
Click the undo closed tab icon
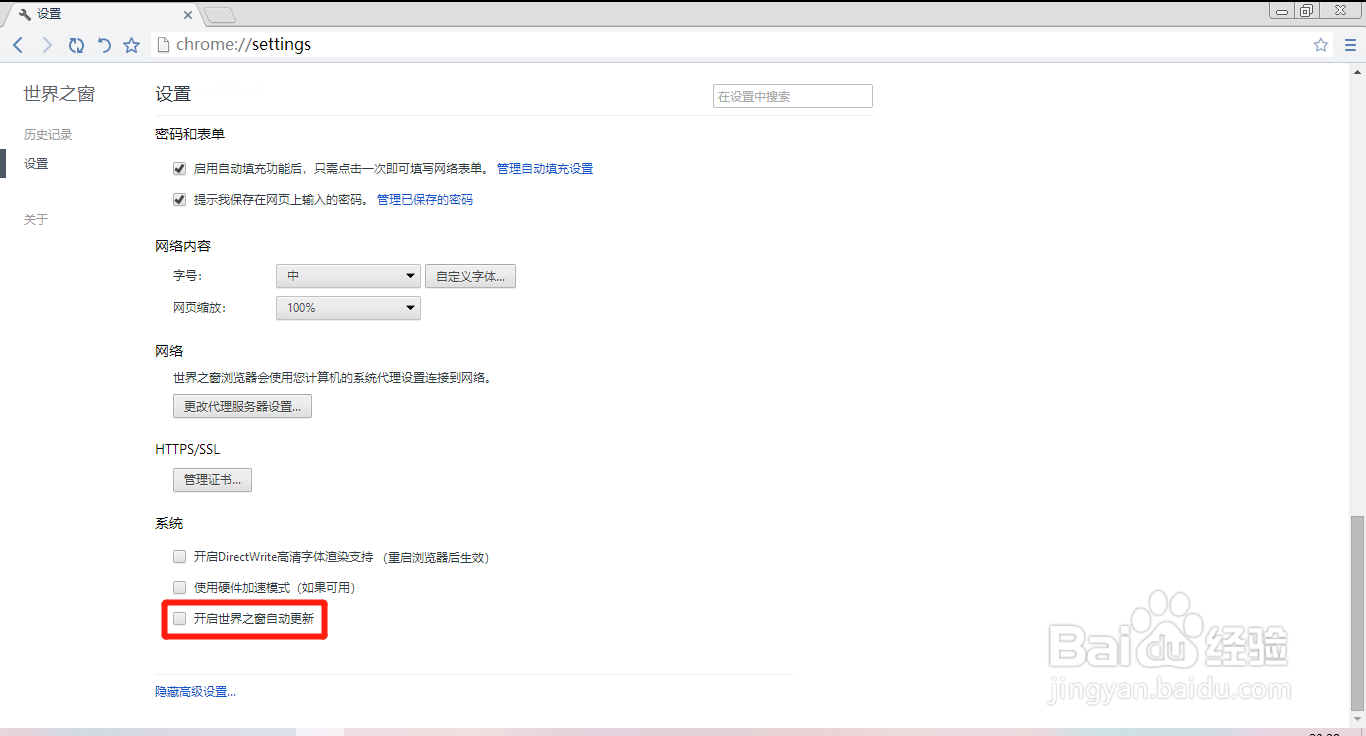104,45
